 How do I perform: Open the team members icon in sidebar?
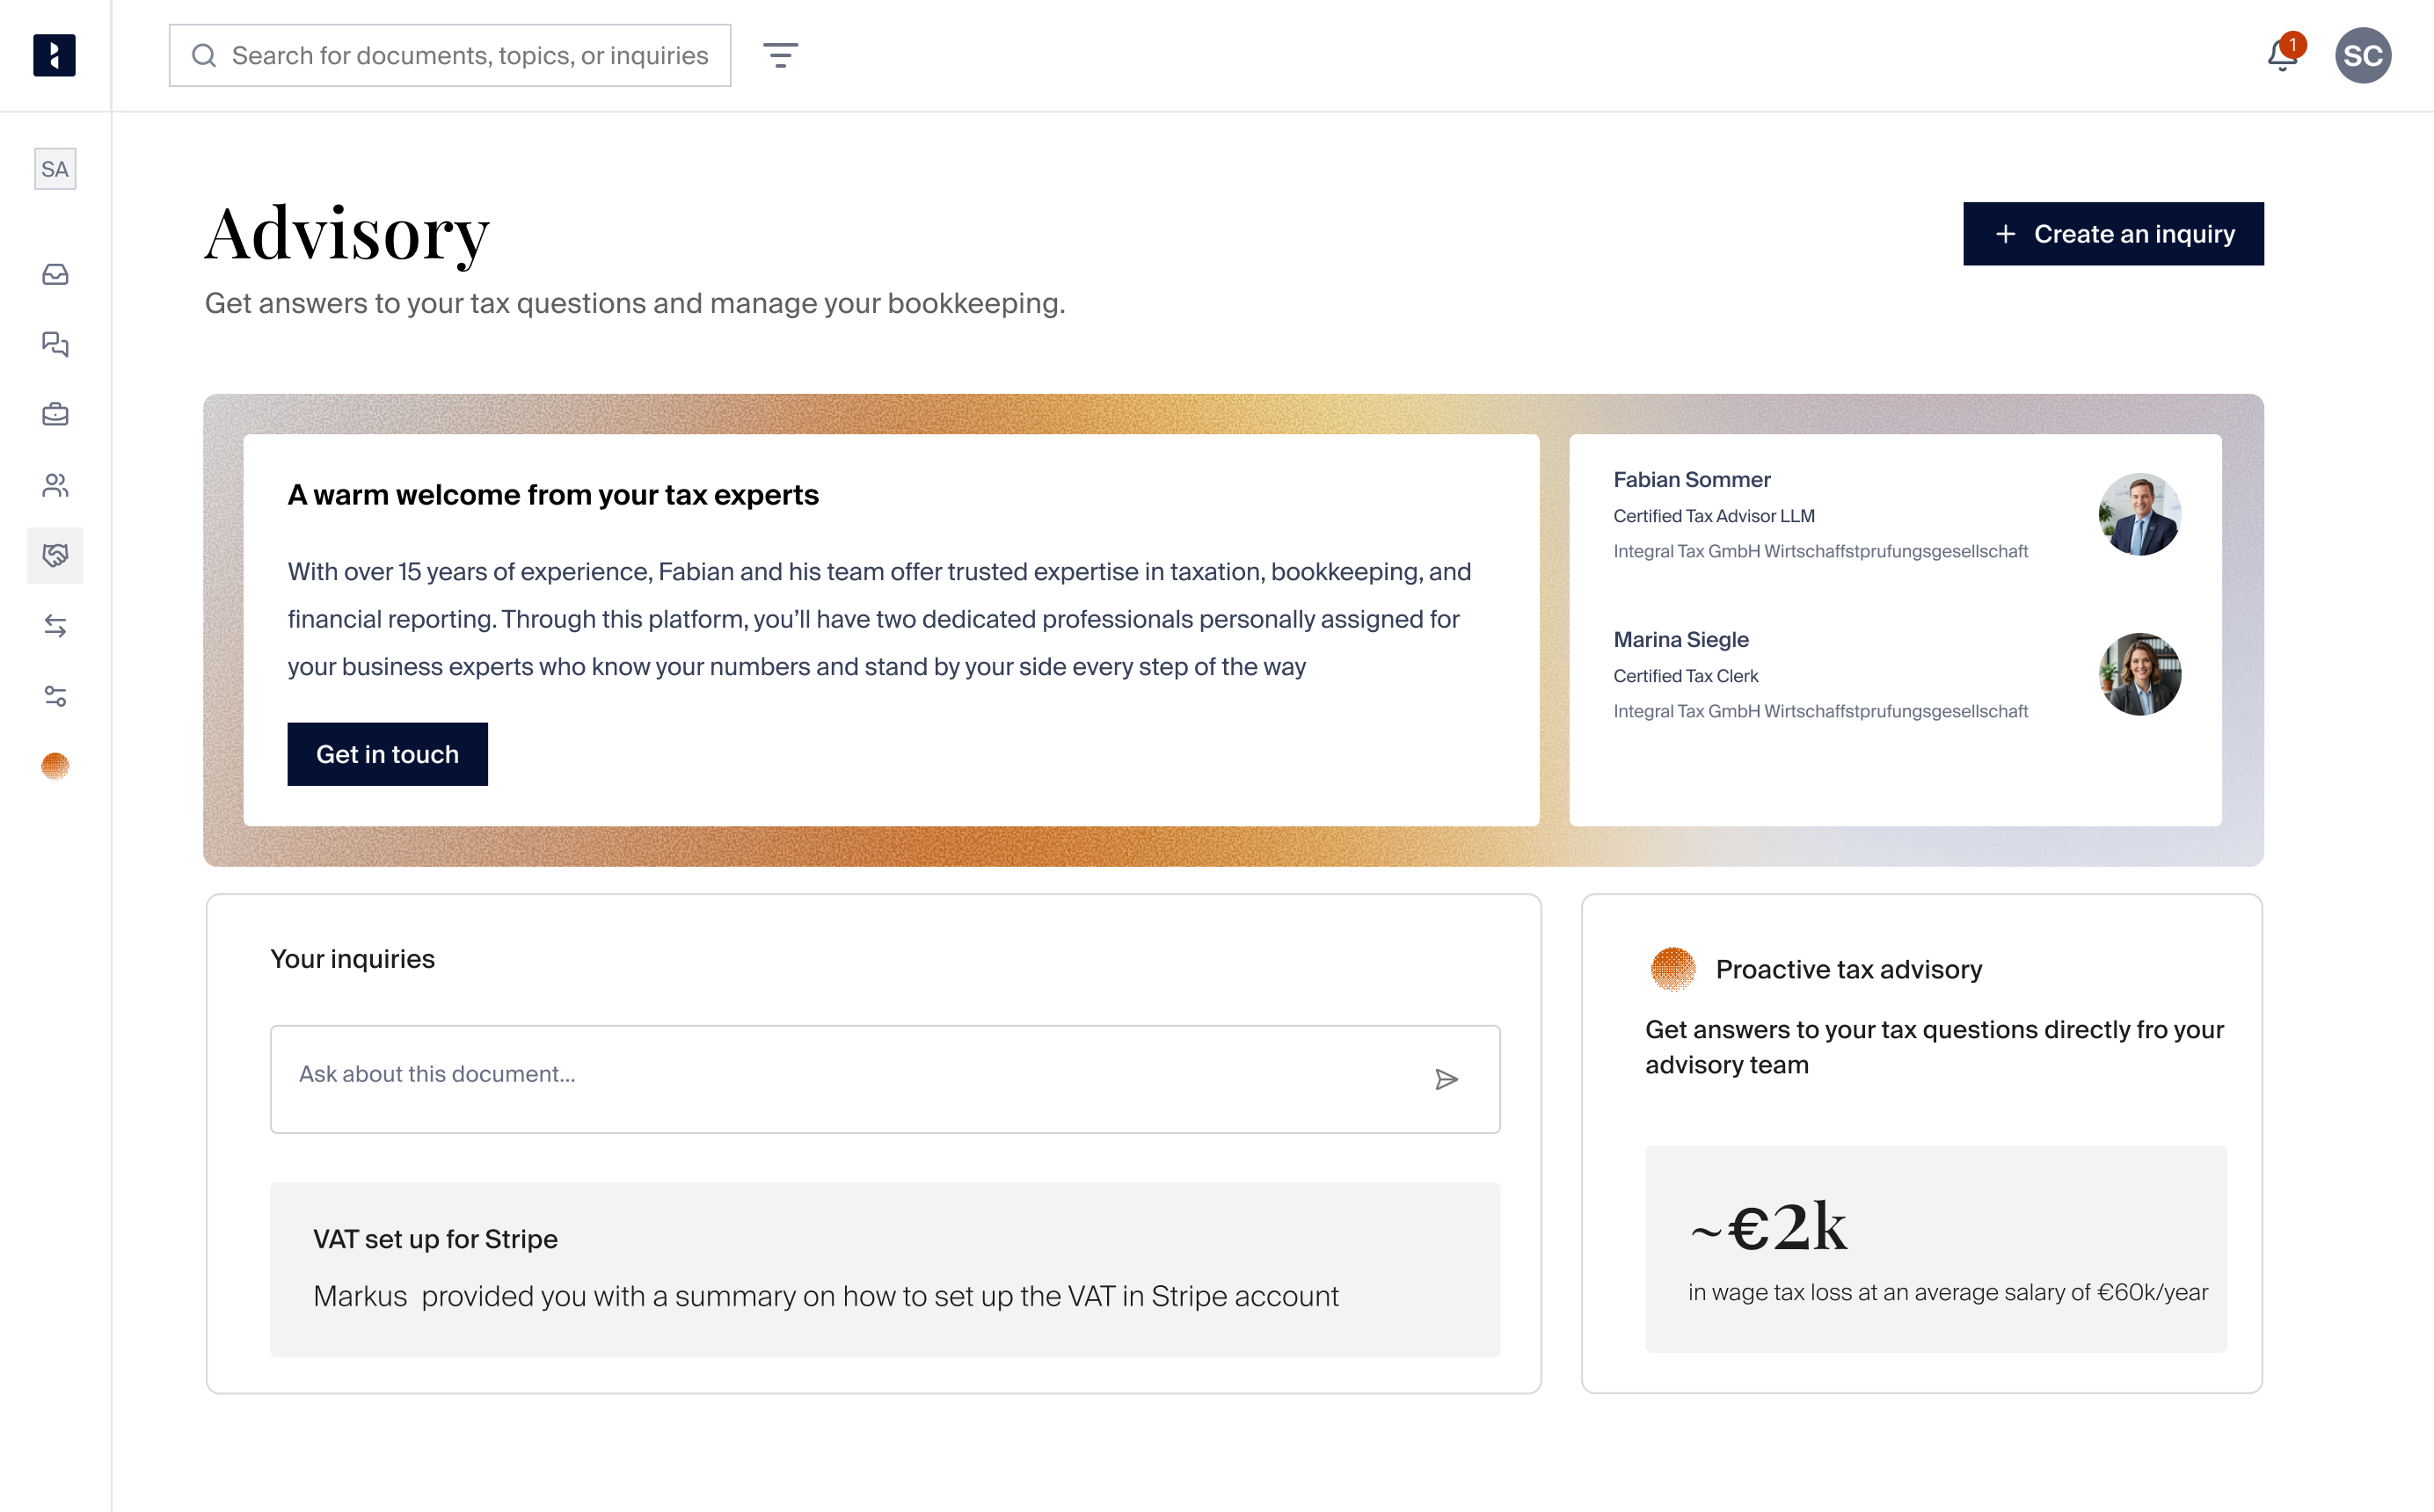pos(55,485)
